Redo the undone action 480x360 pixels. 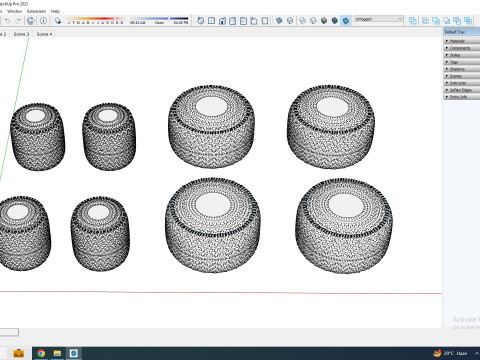18,21
